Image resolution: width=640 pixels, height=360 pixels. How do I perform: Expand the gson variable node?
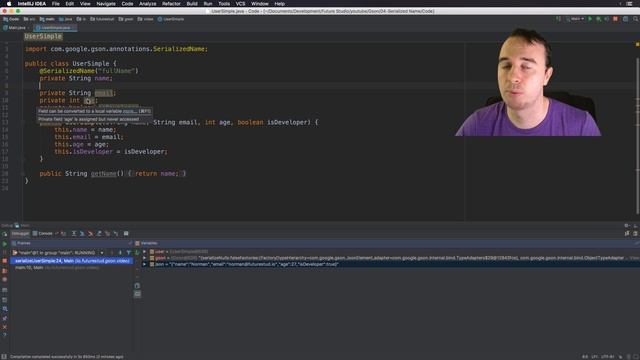[144, 258]
